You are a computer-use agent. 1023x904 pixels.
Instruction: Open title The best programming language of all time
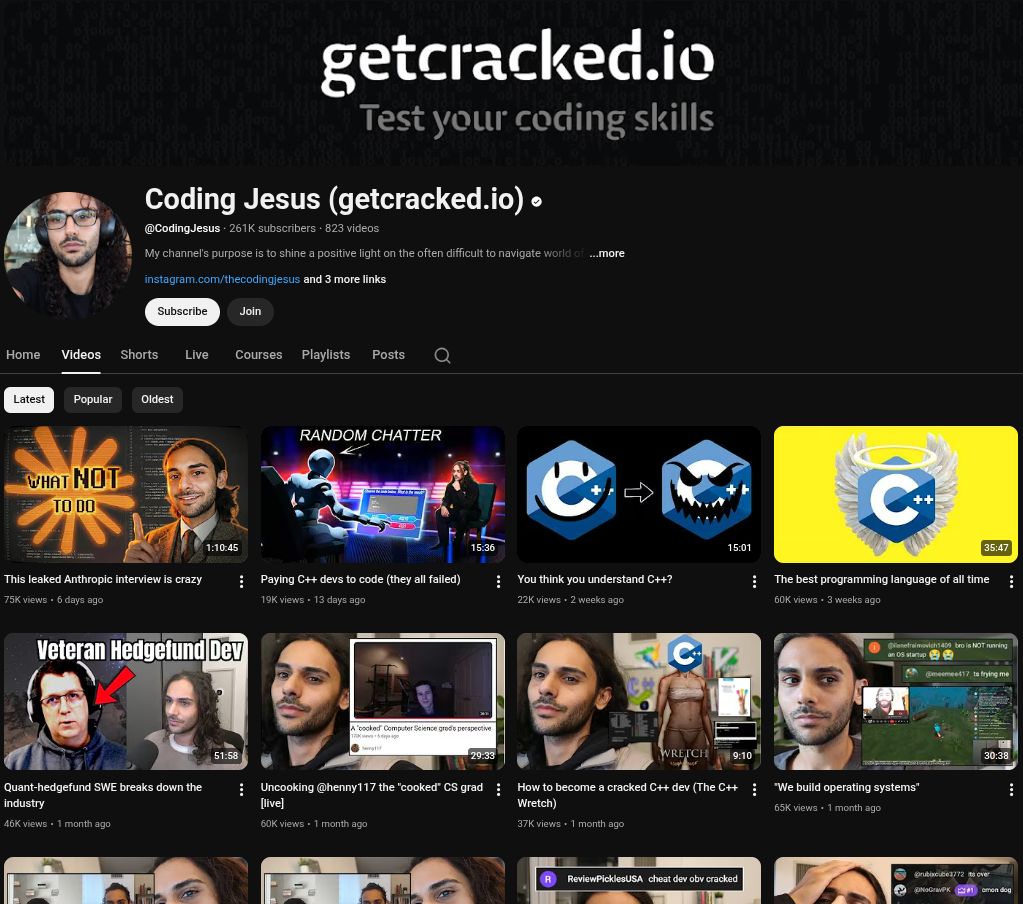point(881,579)
